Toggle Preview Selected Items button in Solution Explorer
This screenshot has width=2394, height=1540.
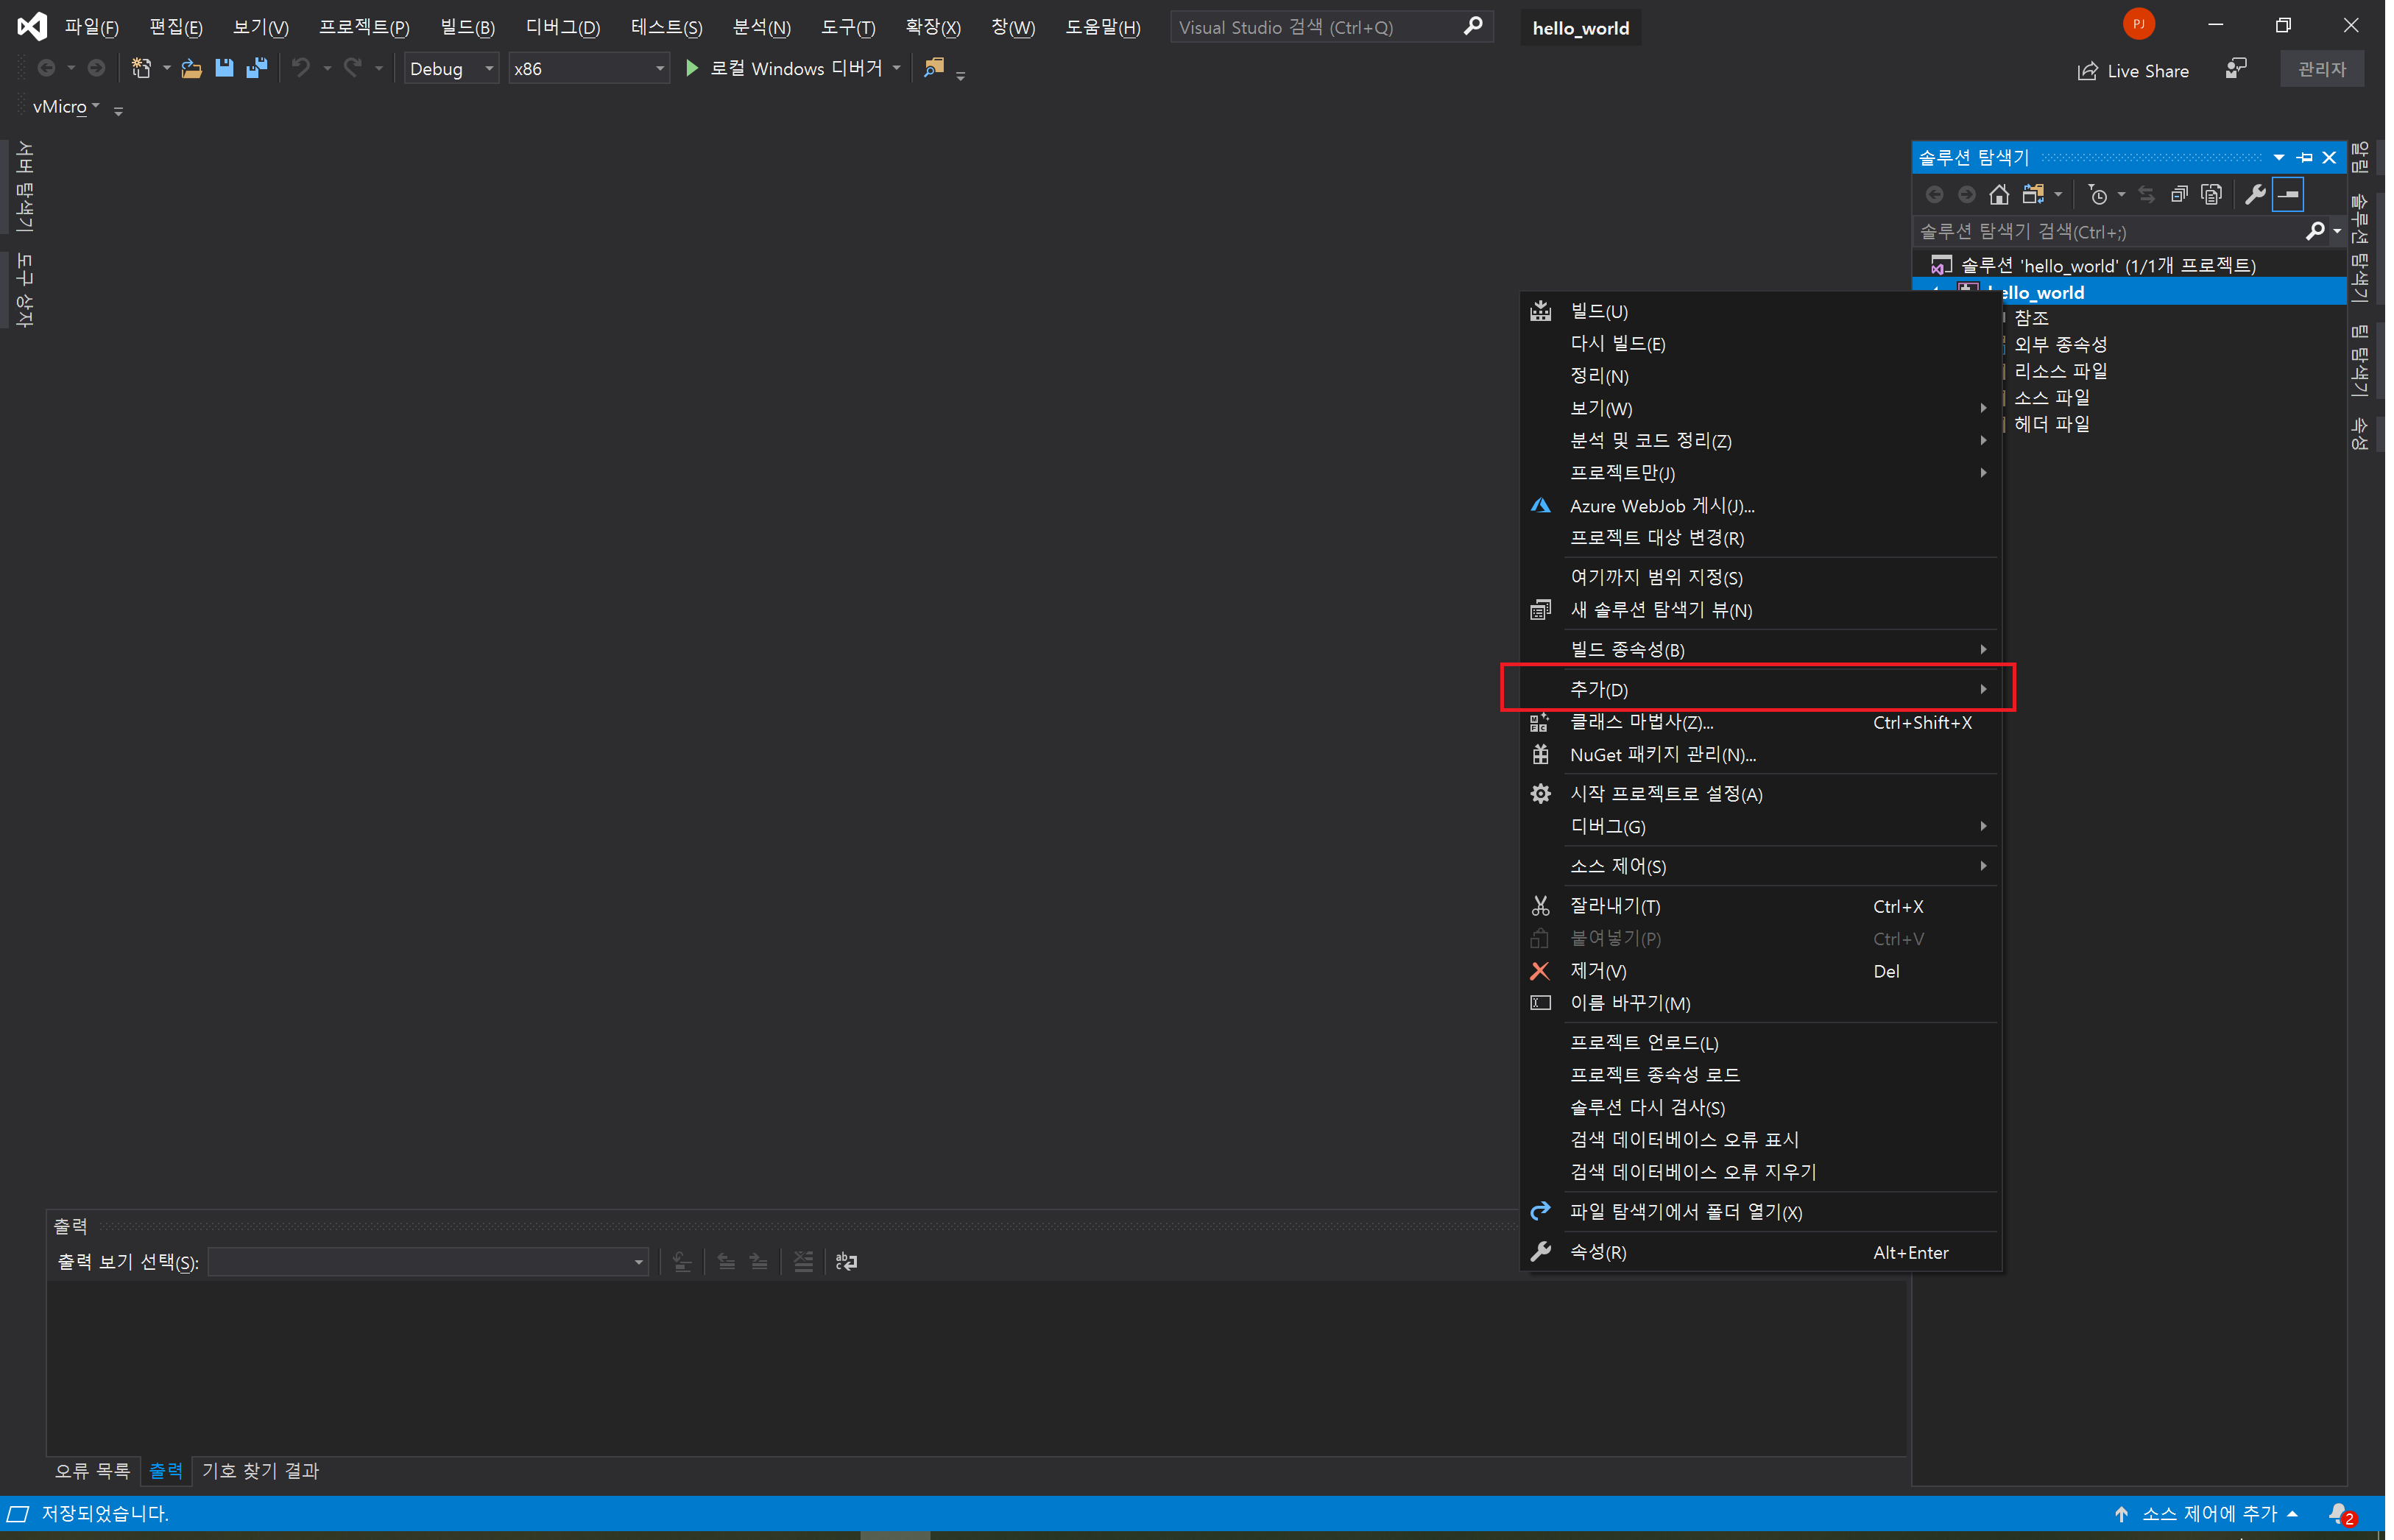pos(2287,194)
